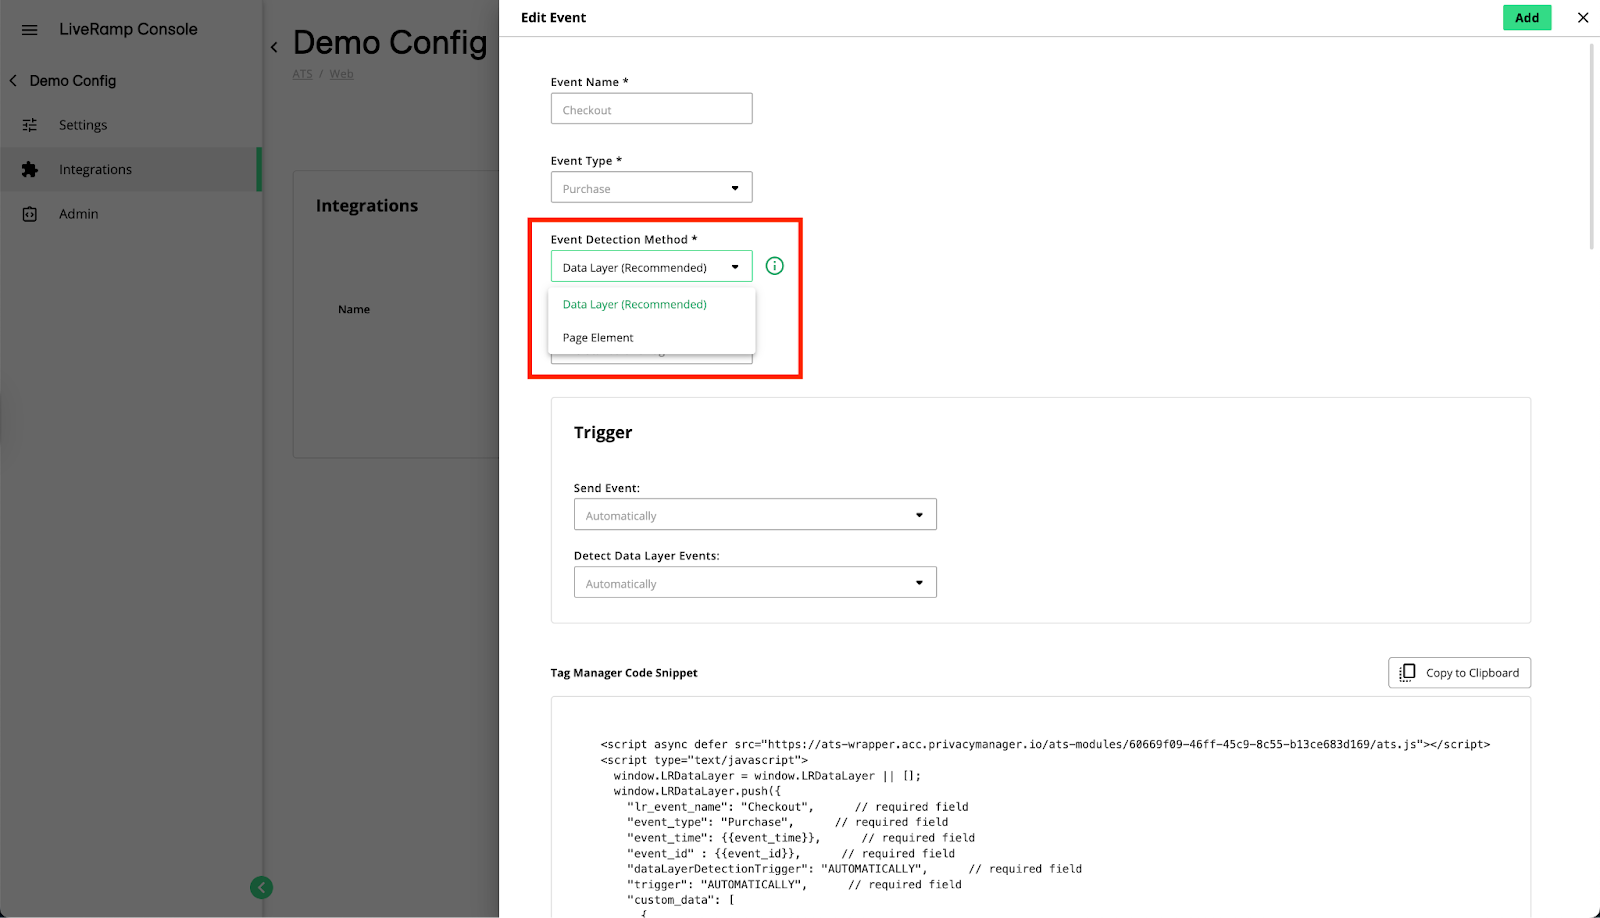Image resolution: width=1600 pixels, height=918 pixels.
Task: Open the Send Event dropdown
Action: (x=755, y=515)
